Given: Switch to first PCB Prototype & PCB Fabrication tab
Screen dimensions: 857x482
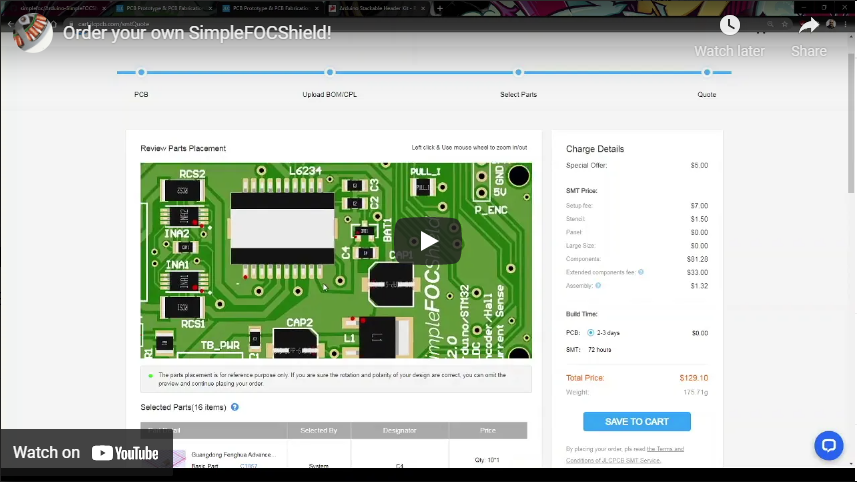Looking at the screenshot, I should (x=165, y=8).
